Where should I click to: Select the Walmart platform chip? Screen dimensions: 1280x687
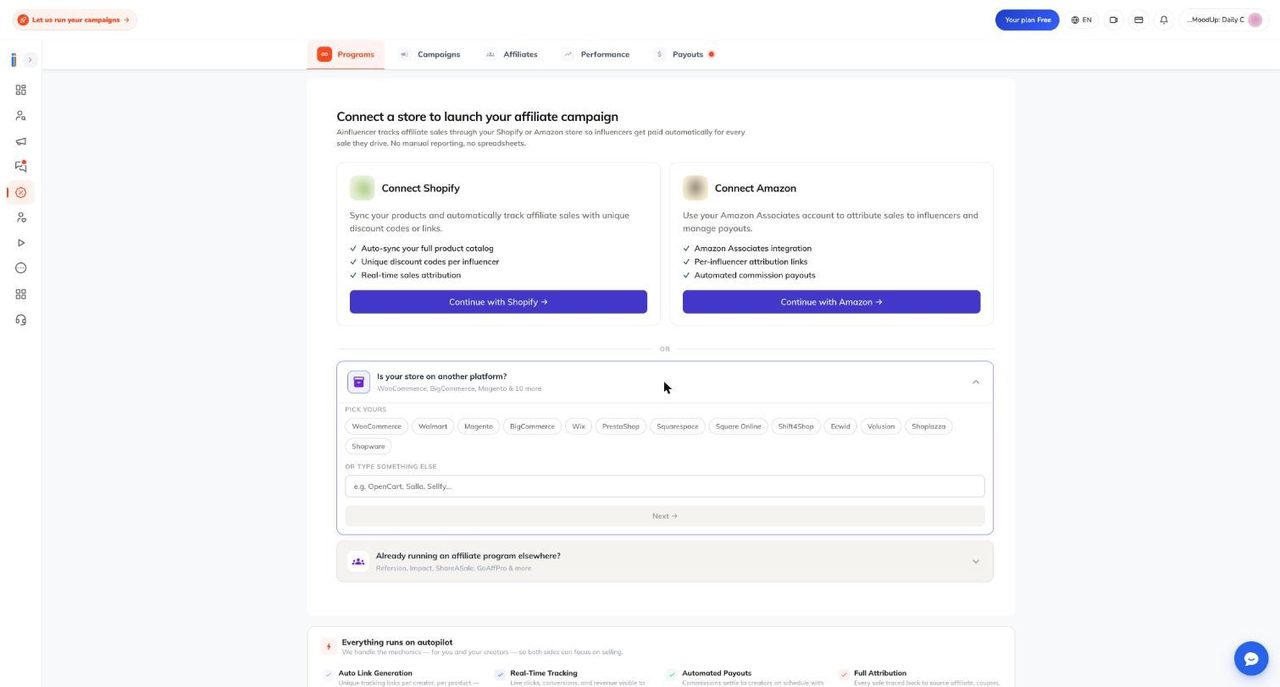[x=433, y=426]
